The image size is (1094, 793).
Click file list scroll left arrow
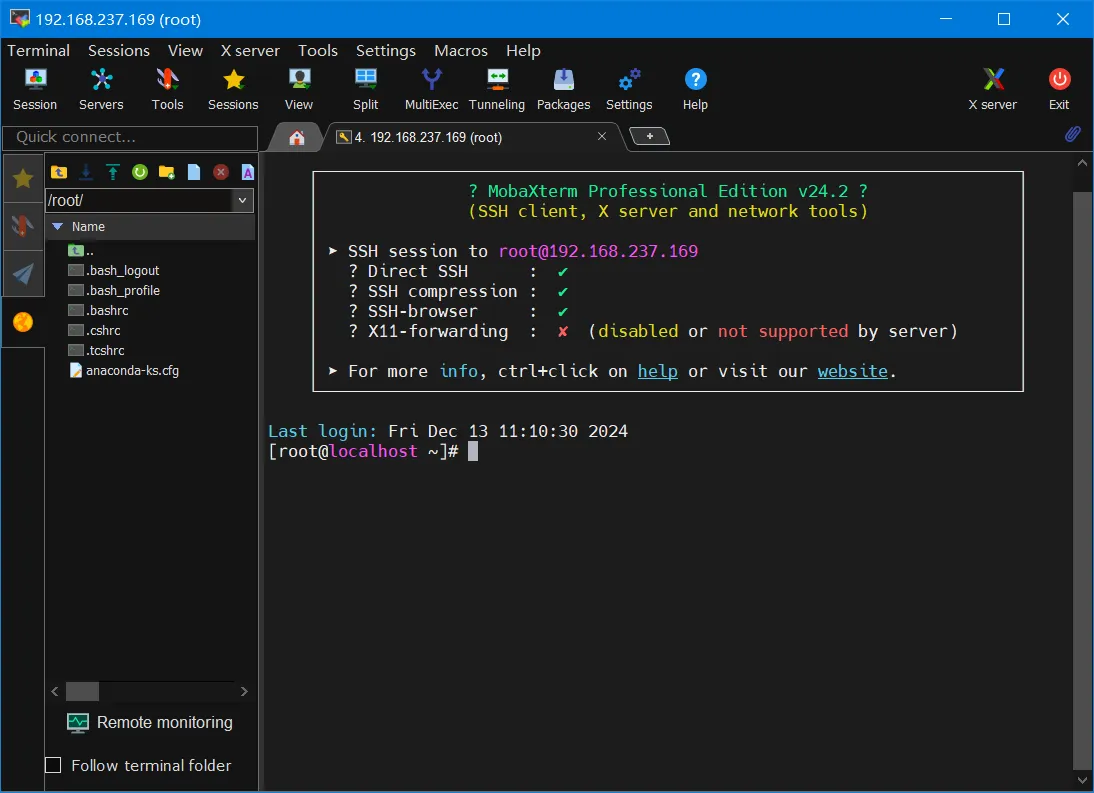click(54, 691)
